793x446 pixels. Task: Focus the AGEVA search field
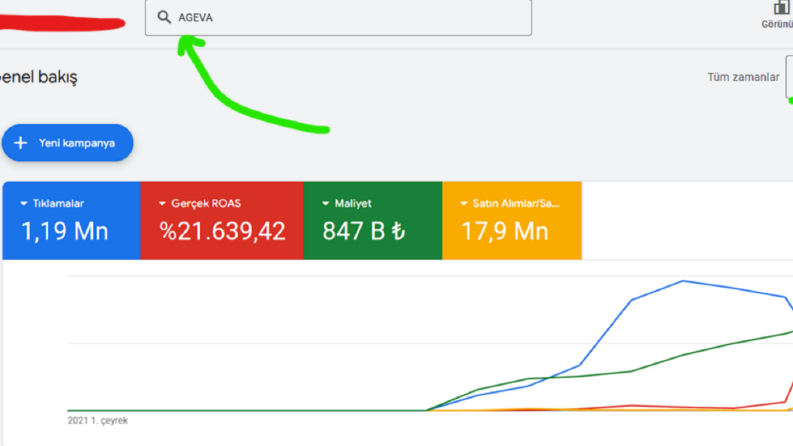coord(338,17)
